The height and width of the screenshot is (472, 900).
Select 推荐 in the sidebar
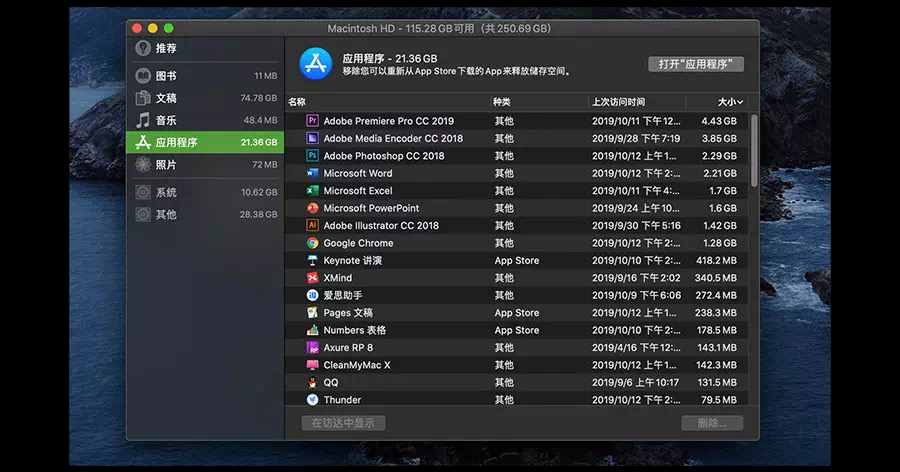point(205,48)
